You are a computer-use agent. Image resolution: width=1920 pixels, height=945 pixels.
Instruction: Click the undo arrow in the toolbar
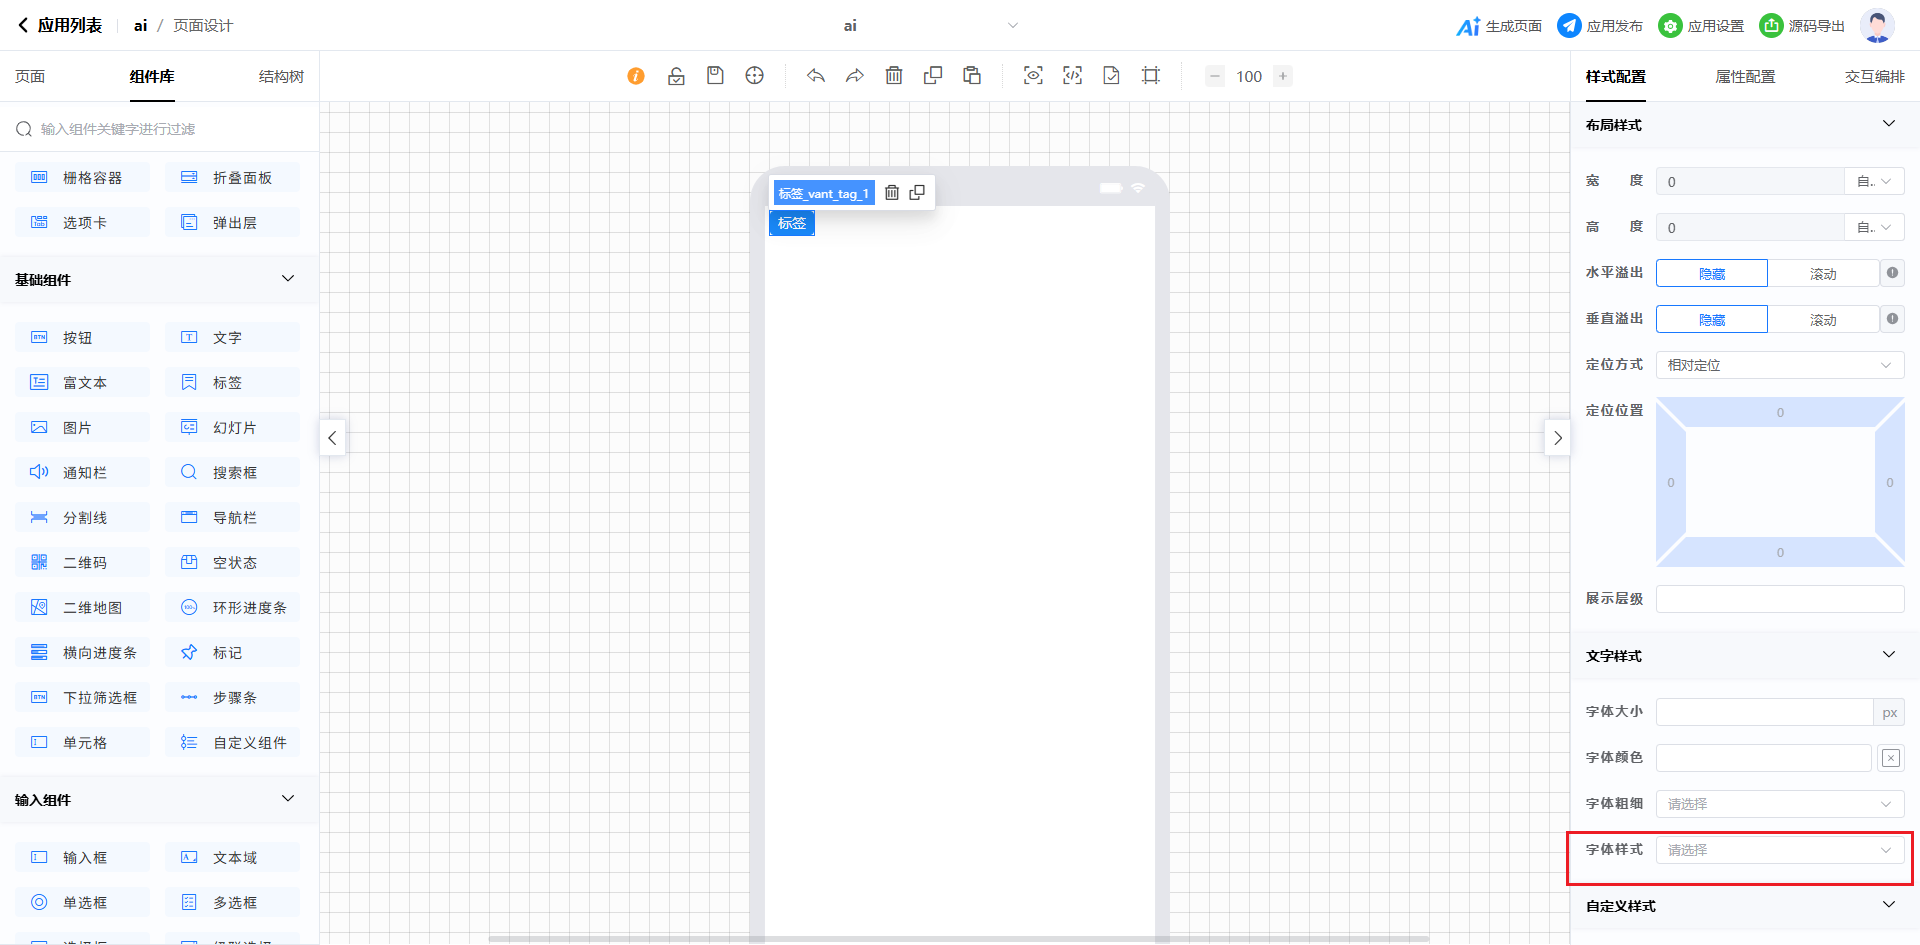pyautogui.click(x=816, y=76)
